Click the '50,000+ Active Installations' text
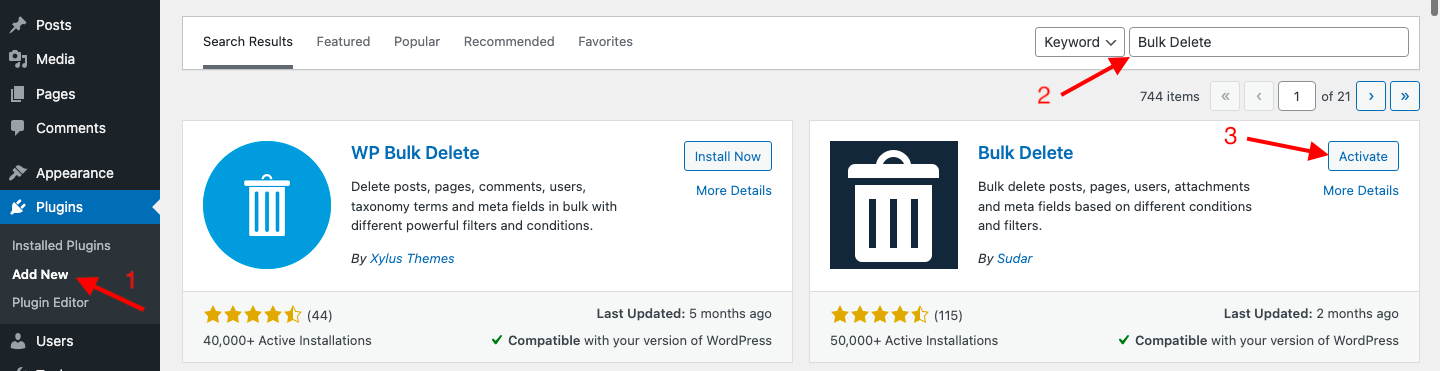The image size is (1440, 371). (914, 340)
